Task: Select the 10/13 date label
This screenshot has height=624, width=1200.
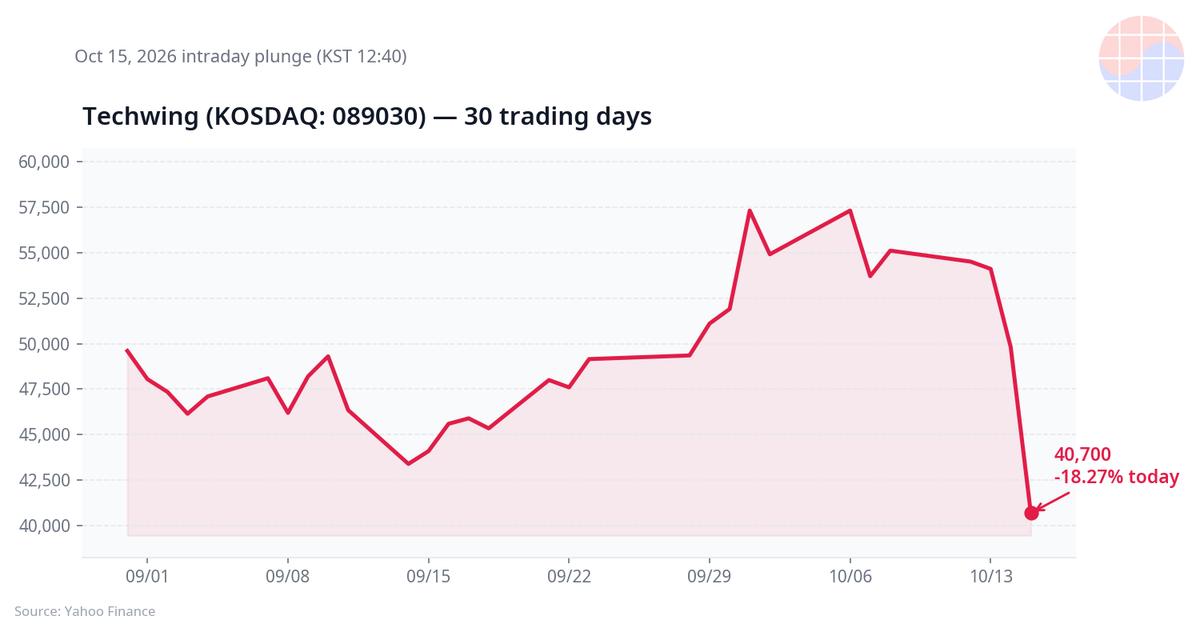Action: (x=990, y=577)
